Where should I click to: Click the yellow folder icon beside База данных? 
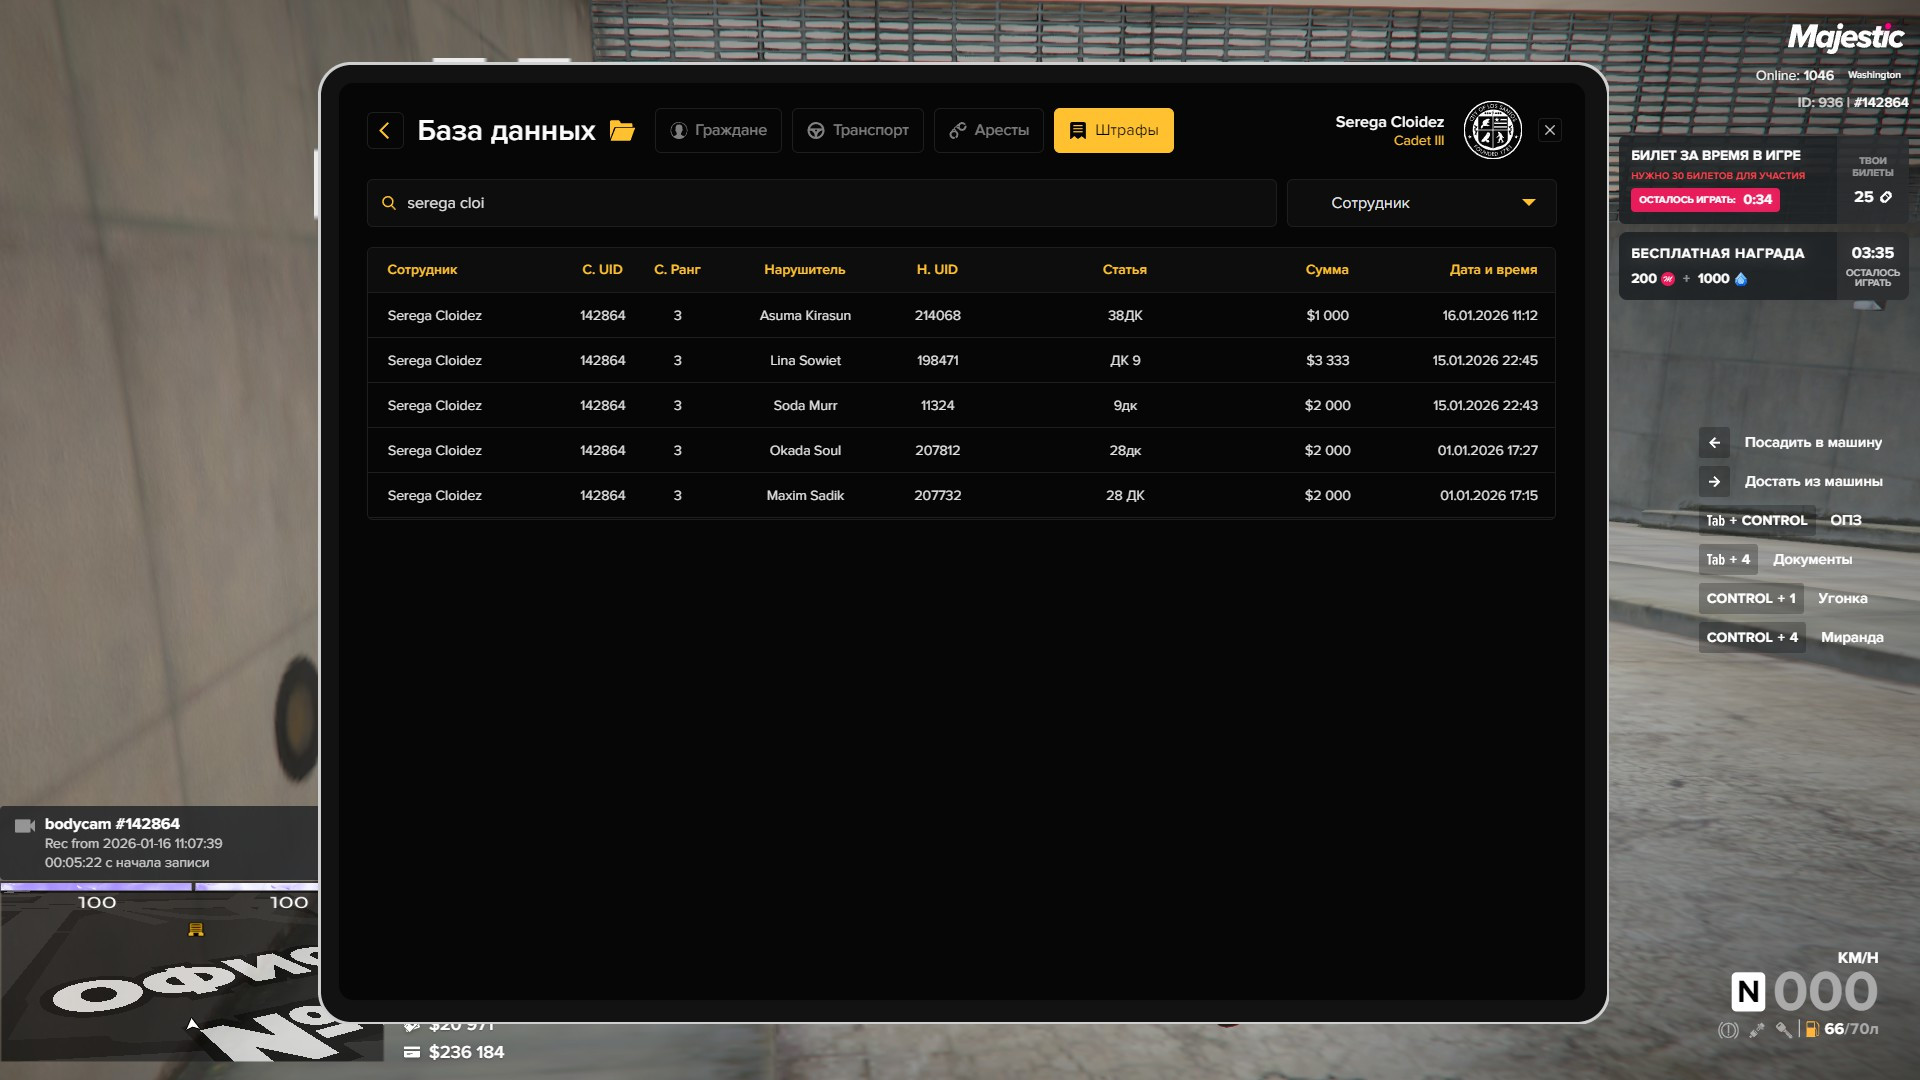pyautogui.click(x=622, y=130)
